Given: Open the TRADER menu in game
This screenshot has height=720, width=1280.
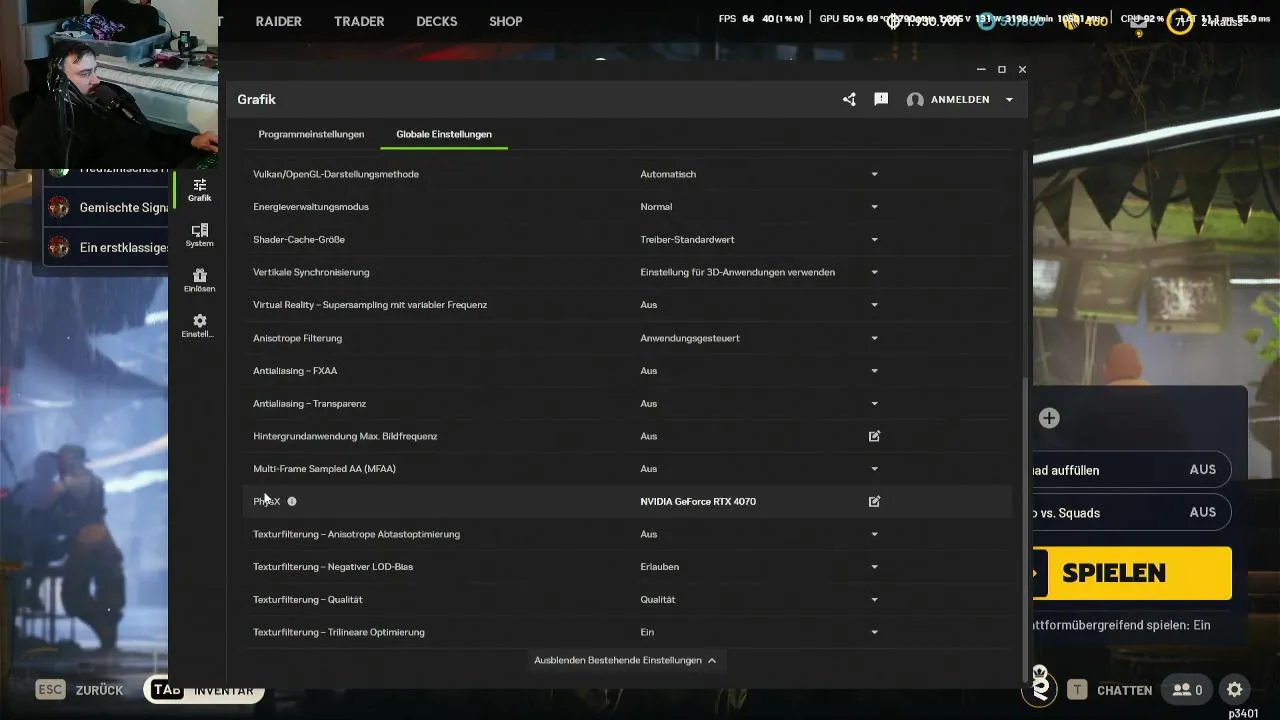Looking at the screenshot, I should pos(359,21).
